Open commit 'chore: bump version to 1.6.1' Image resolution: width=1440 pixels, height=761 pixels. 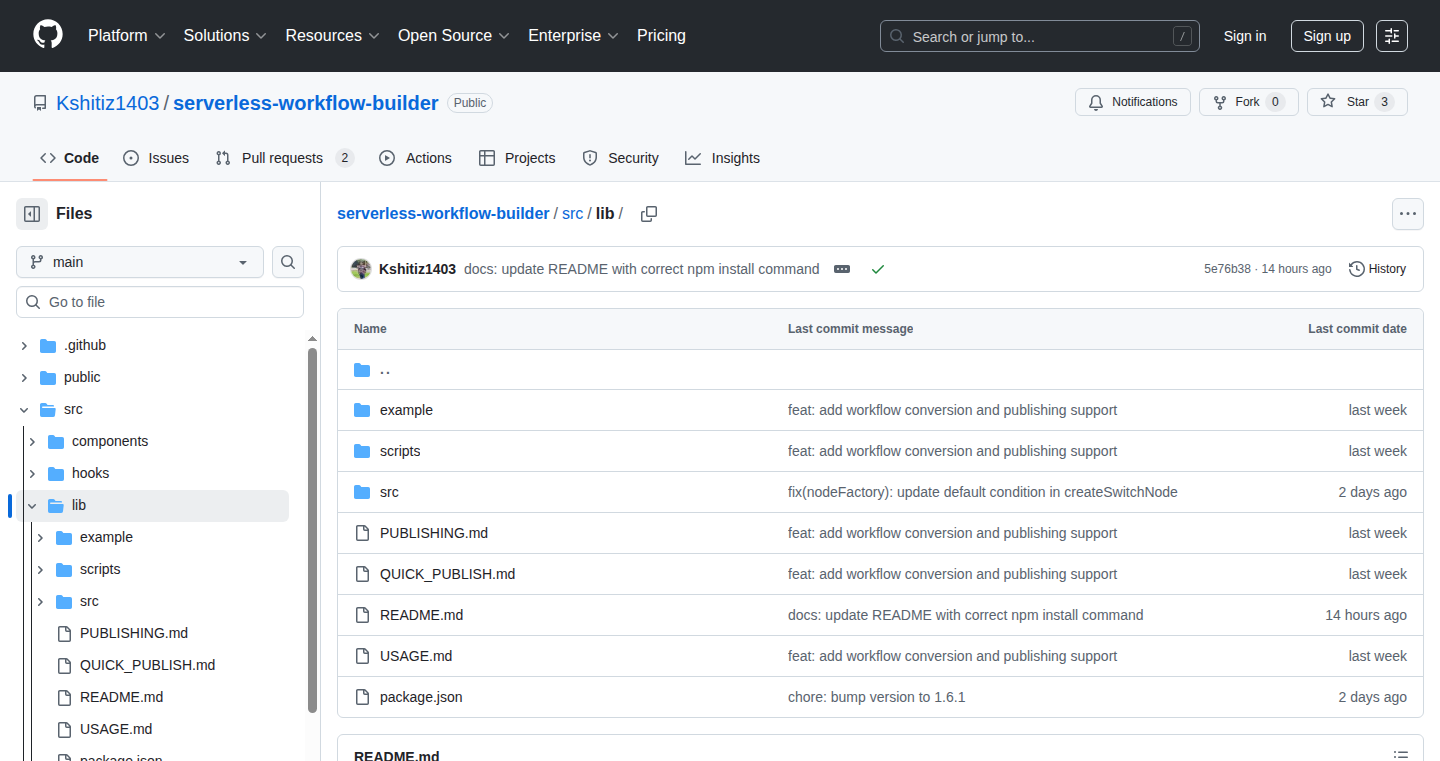pyautogui.click(x=877, y=697)
